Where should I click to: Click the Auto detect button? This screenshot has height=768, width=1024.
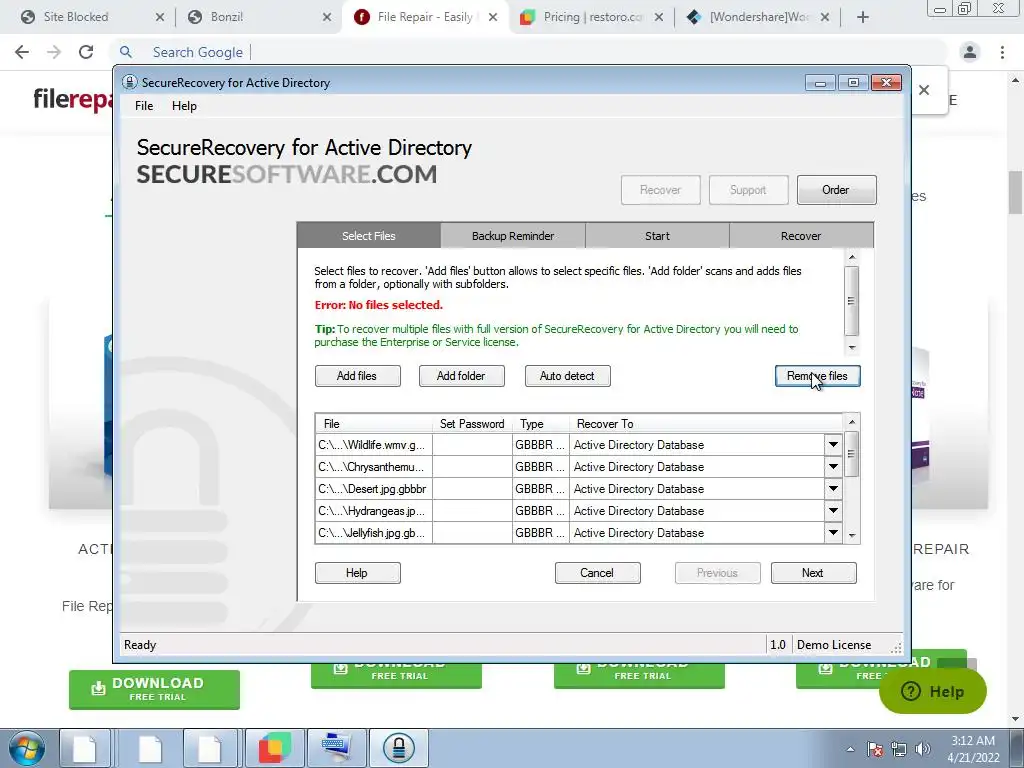tap(567, 376)
